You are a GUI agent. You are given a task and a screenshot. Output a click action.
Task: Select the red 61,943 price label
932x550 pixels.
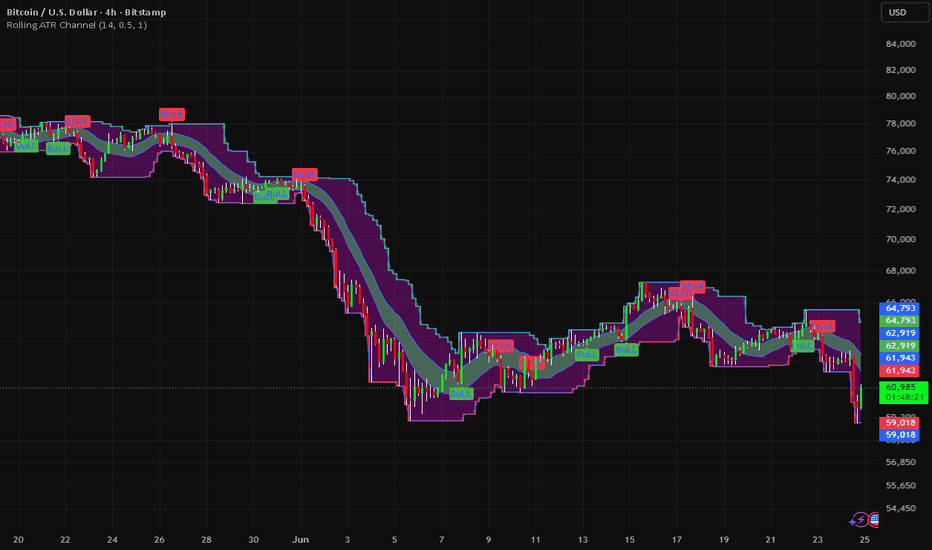point(899,370)
